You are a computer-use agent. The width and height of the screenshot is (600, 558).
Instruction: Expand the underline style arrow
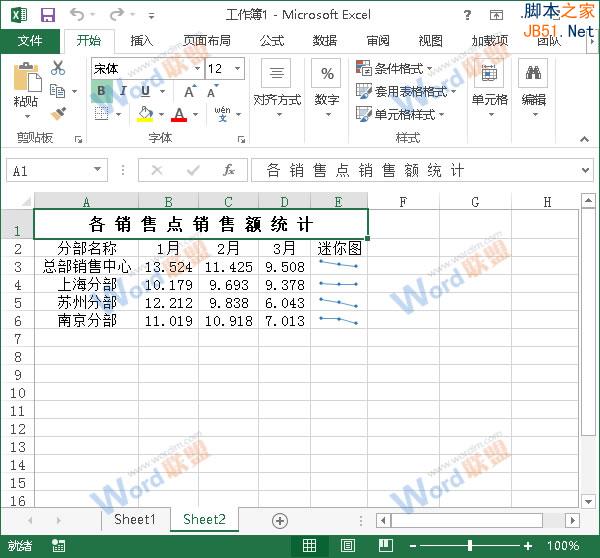click(163, 91)
